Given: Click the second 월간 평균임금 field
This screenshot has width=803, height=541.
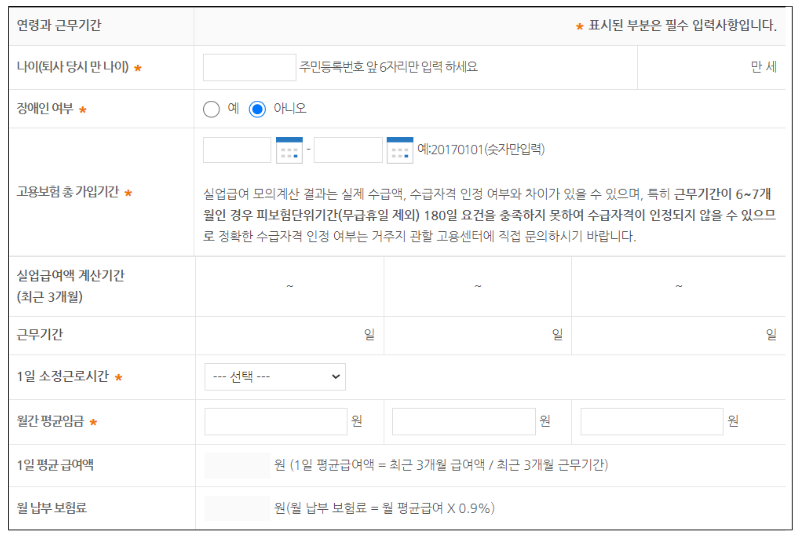Looking at the screenshot, I should [464, 422].
